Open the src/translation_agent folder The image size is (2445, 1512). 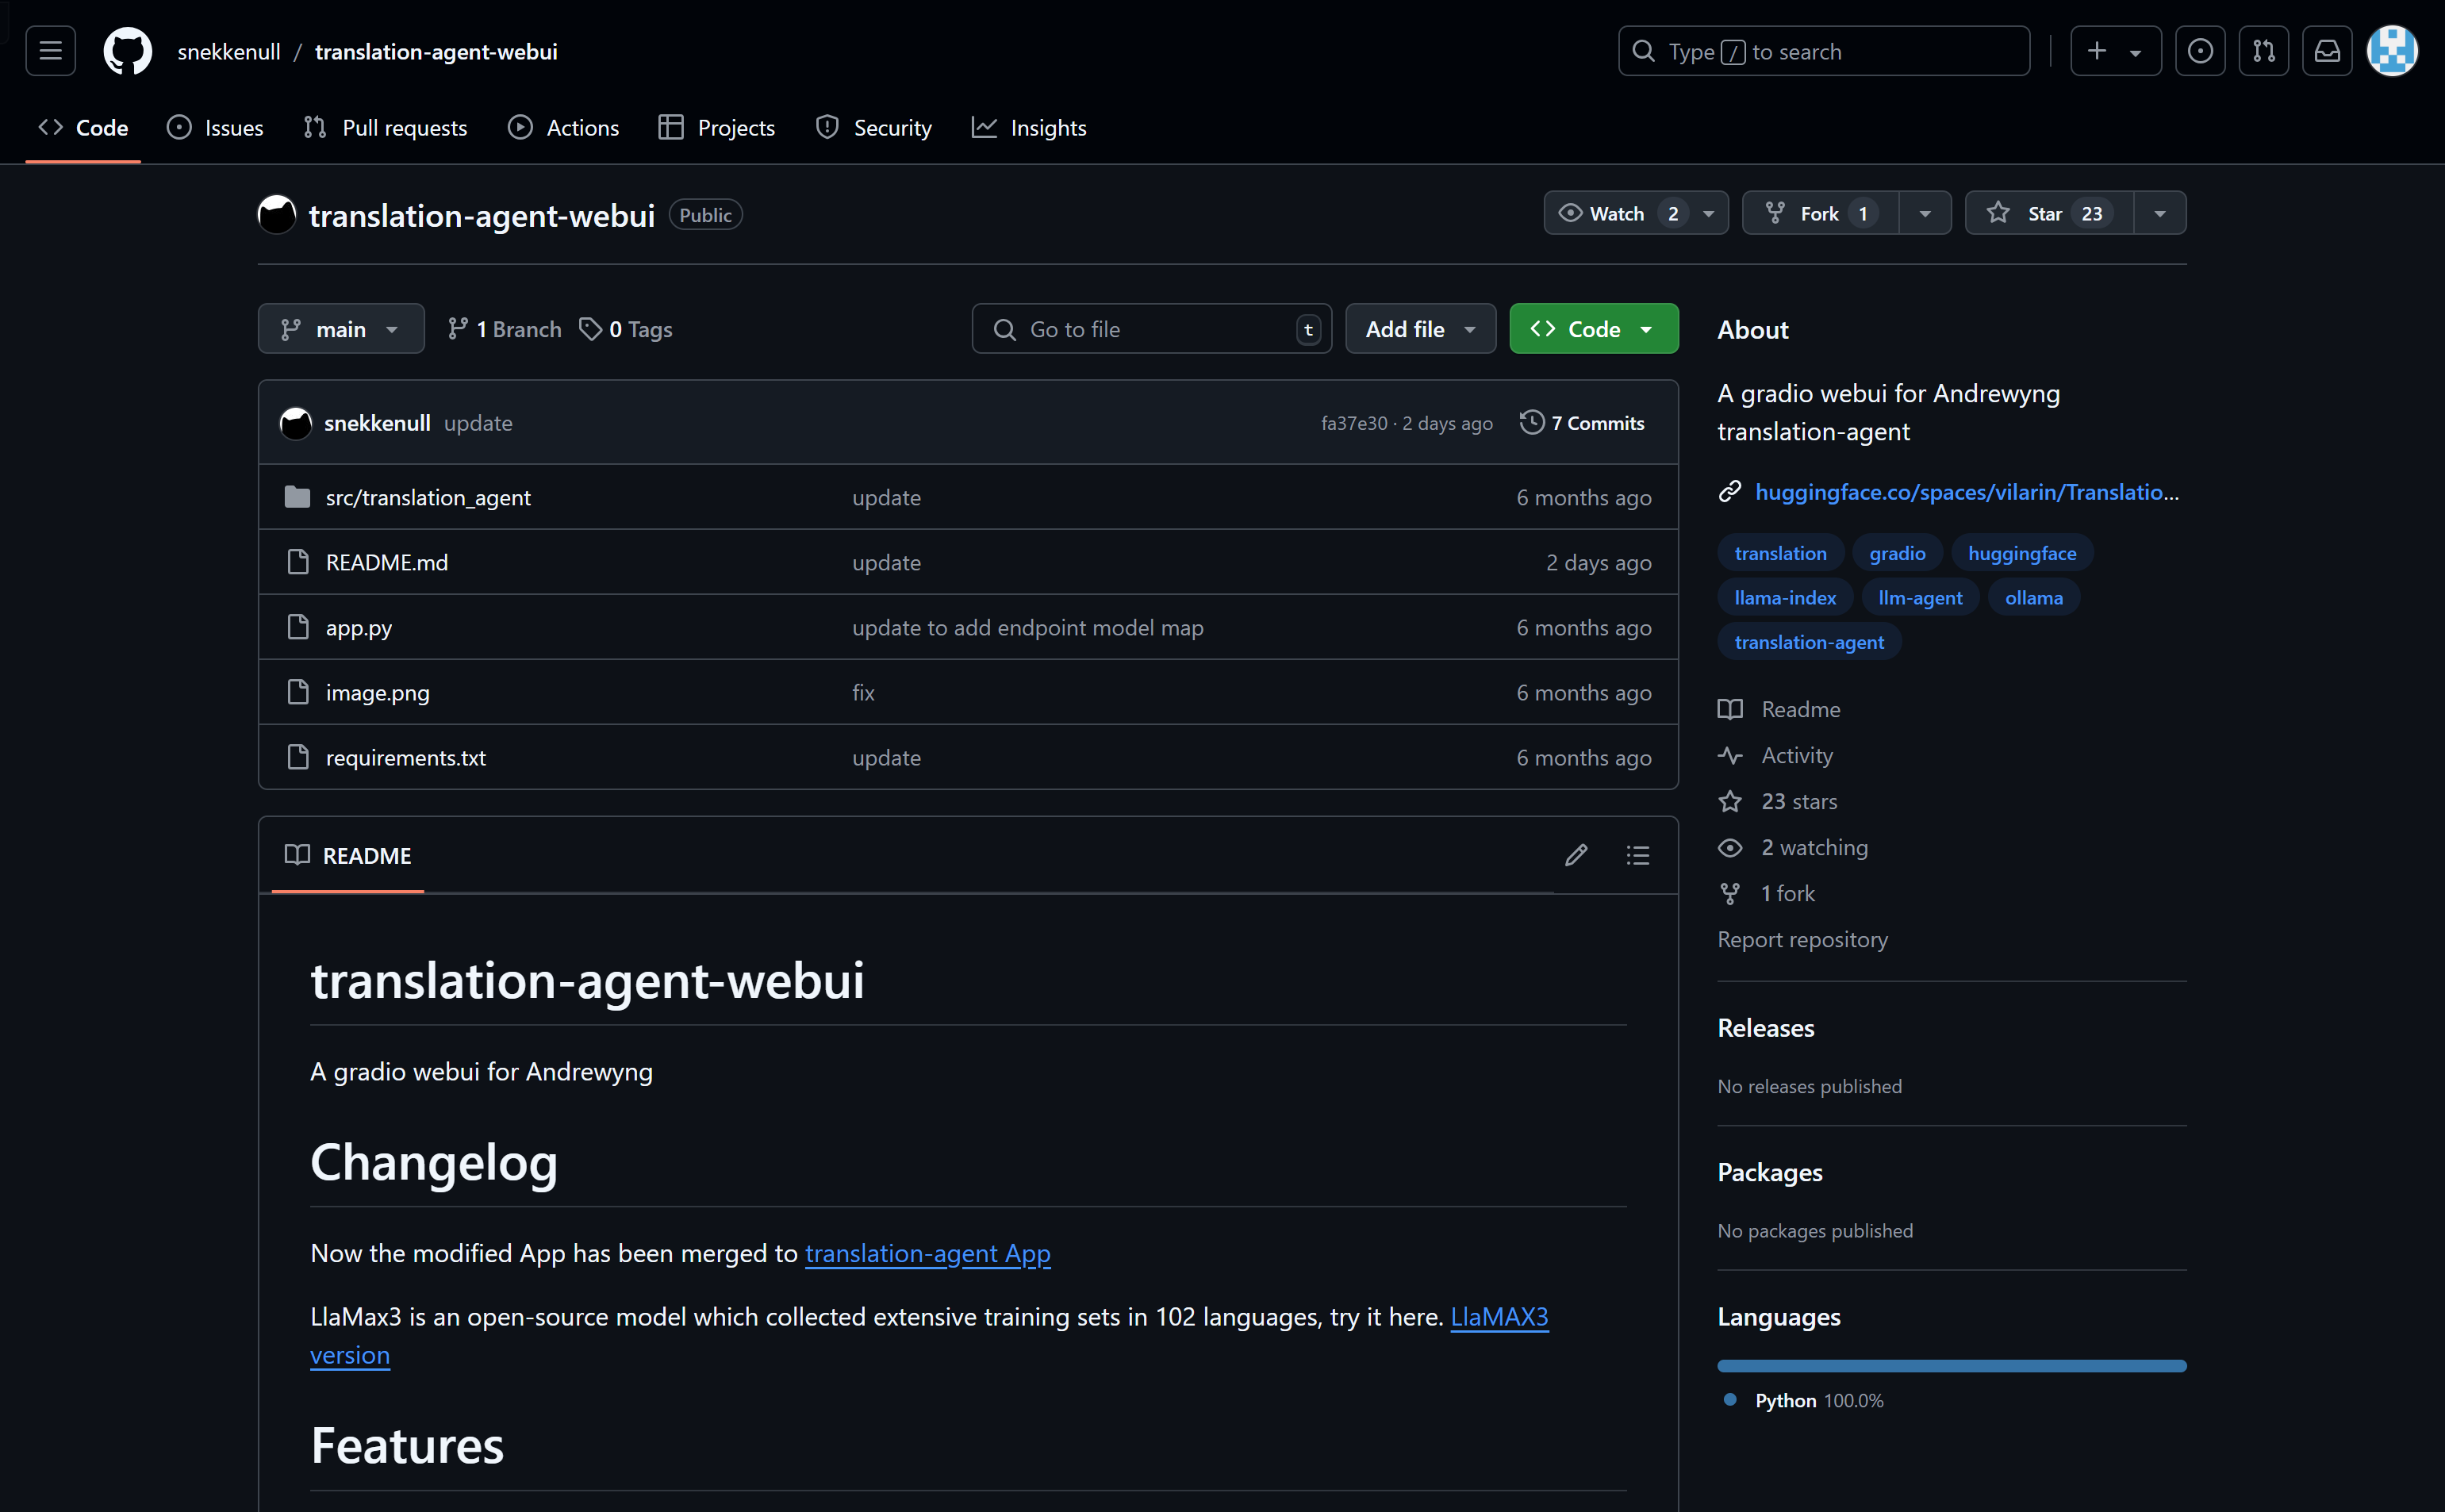[428, 498]
